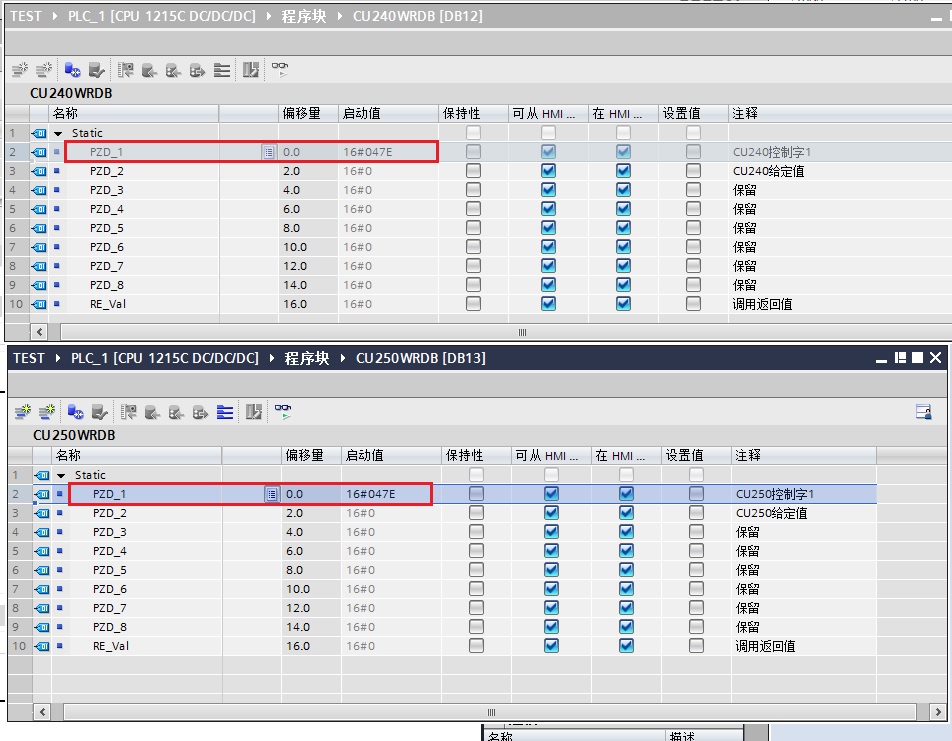Image resolution: width=952 pixels, height=741 pixels.
Task: Click display format icon beside PZD_1 in CU250WRDB
Action: [x=272, y=494]
